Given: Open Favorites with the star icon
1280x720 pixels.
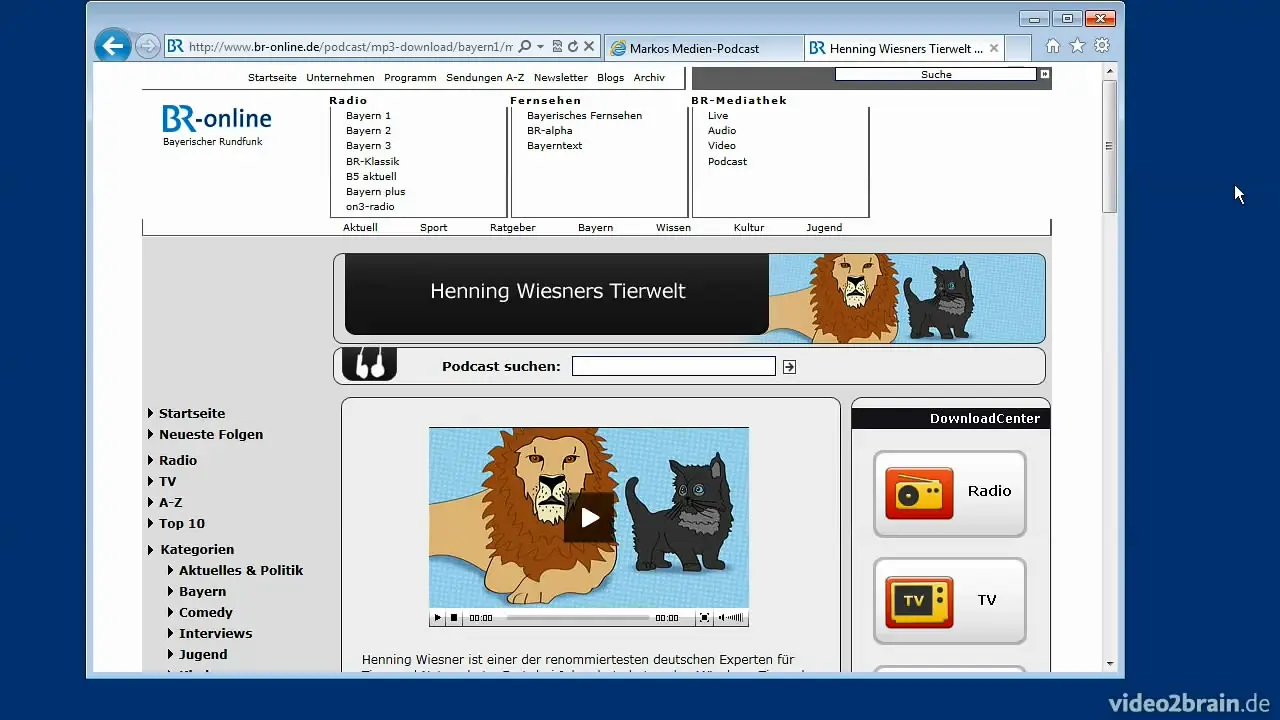Looking at the screenshot, I should click(1077, 46).
